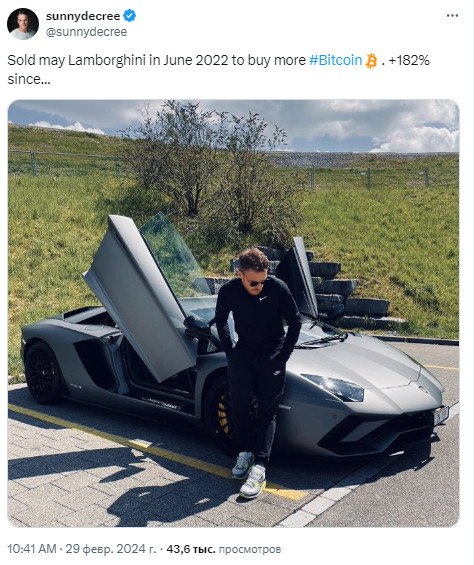
Task: Open the @sunnydecree handle link
Action: (x=87, y=32)
